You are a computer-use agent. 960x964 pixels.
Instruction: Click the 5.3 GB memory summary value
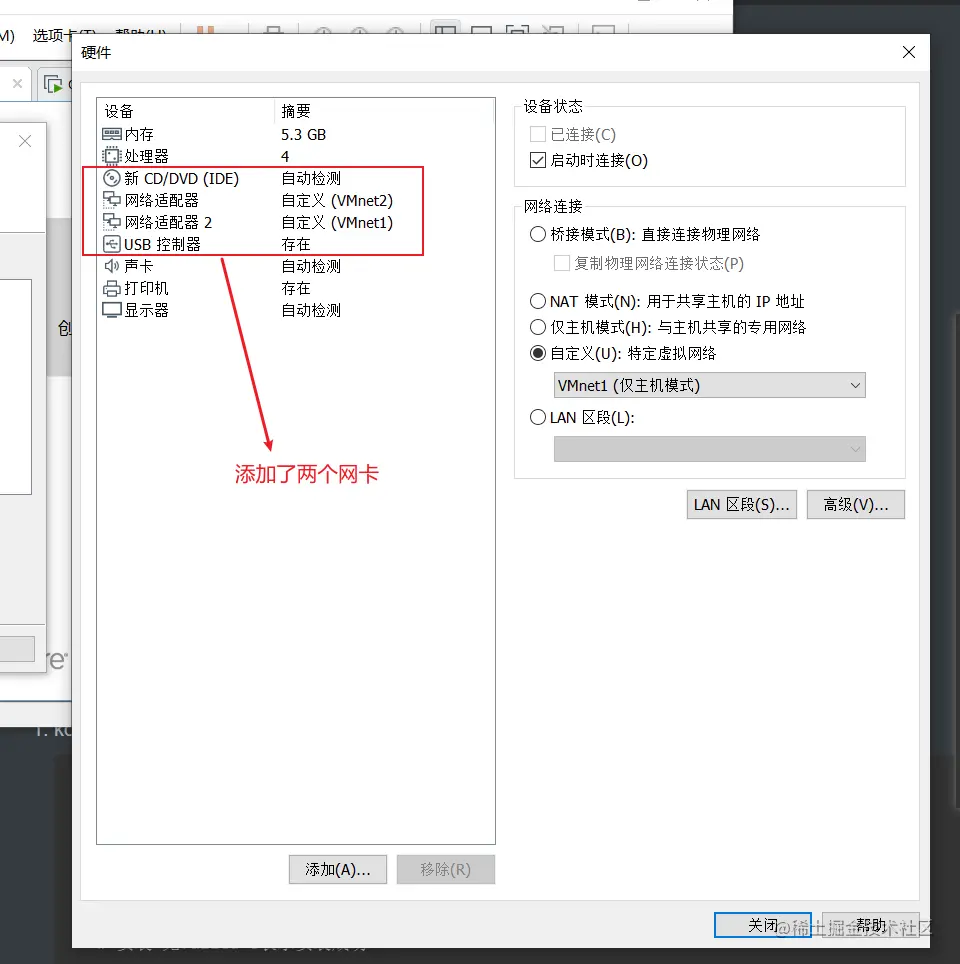tap(303, 135)
